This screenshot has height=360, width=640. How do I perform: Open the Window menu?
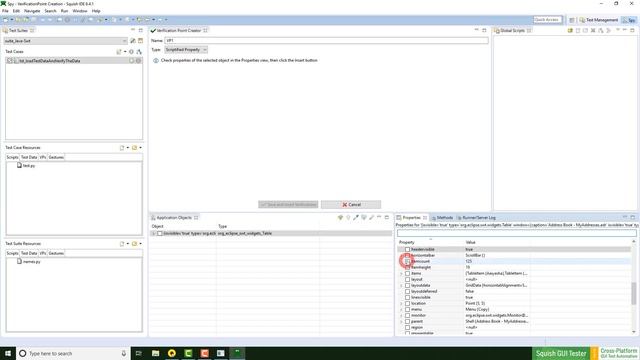coord(80,11)
